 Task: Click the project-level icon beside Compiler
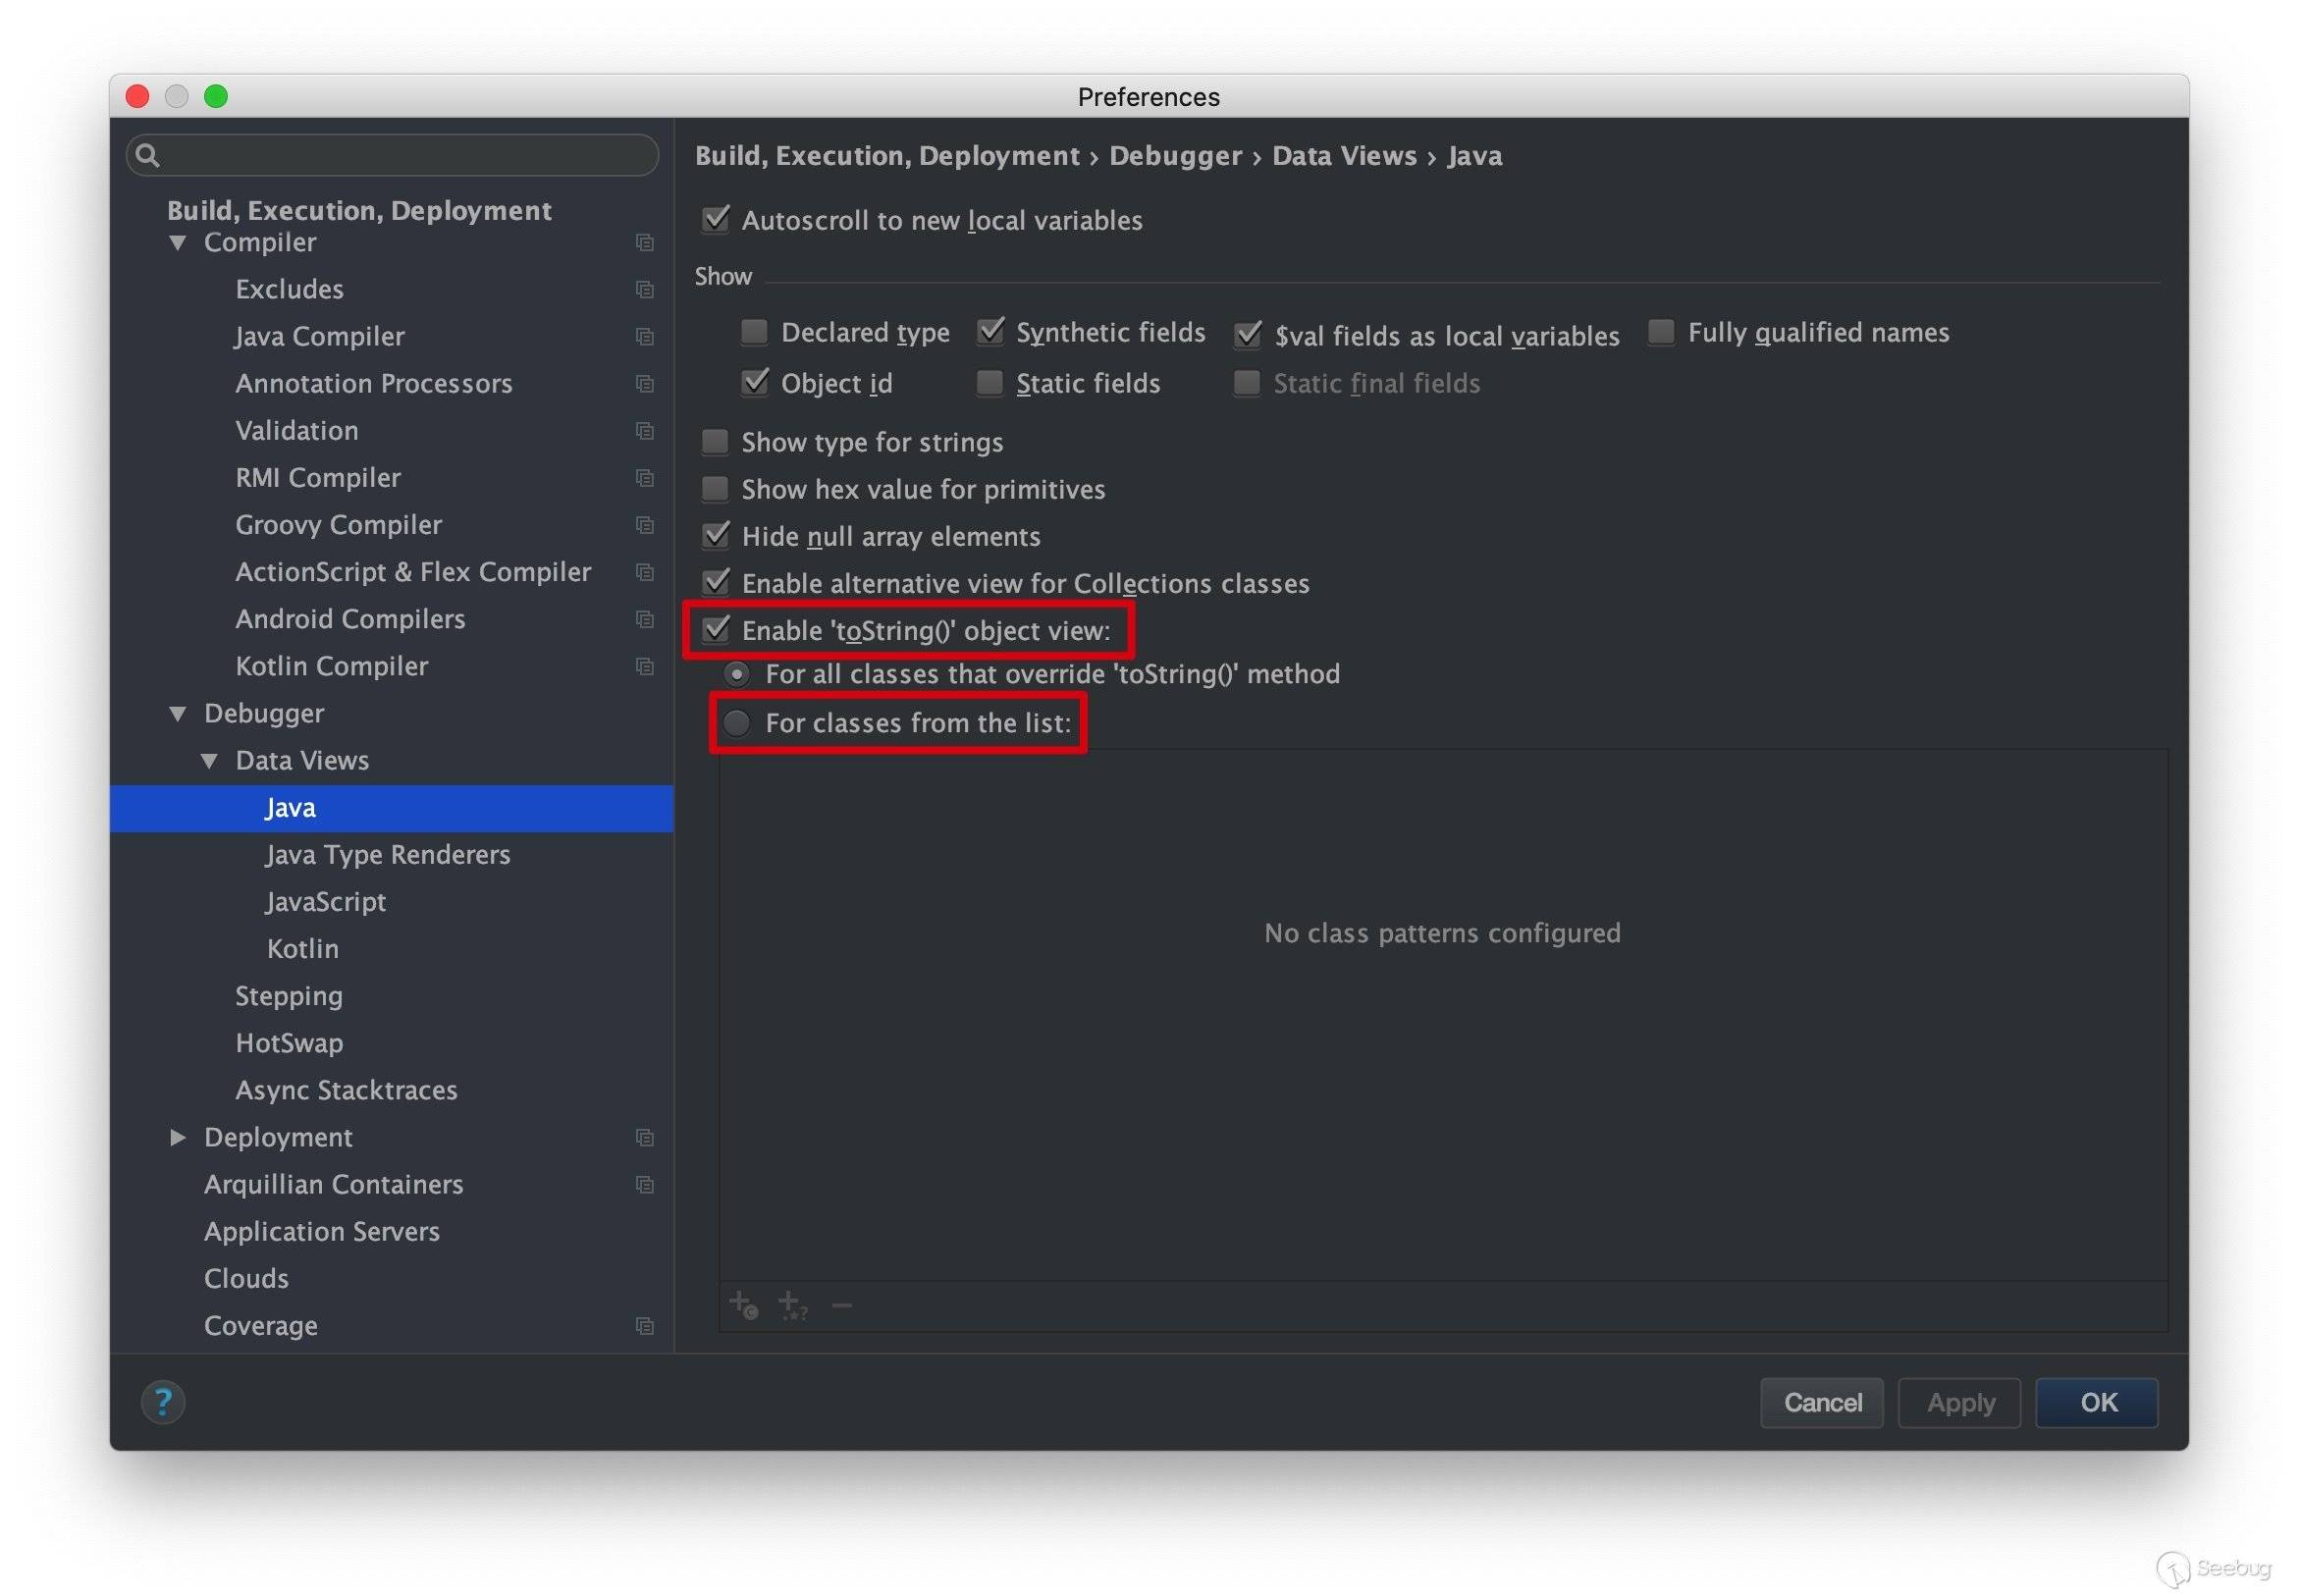[644, 242]
